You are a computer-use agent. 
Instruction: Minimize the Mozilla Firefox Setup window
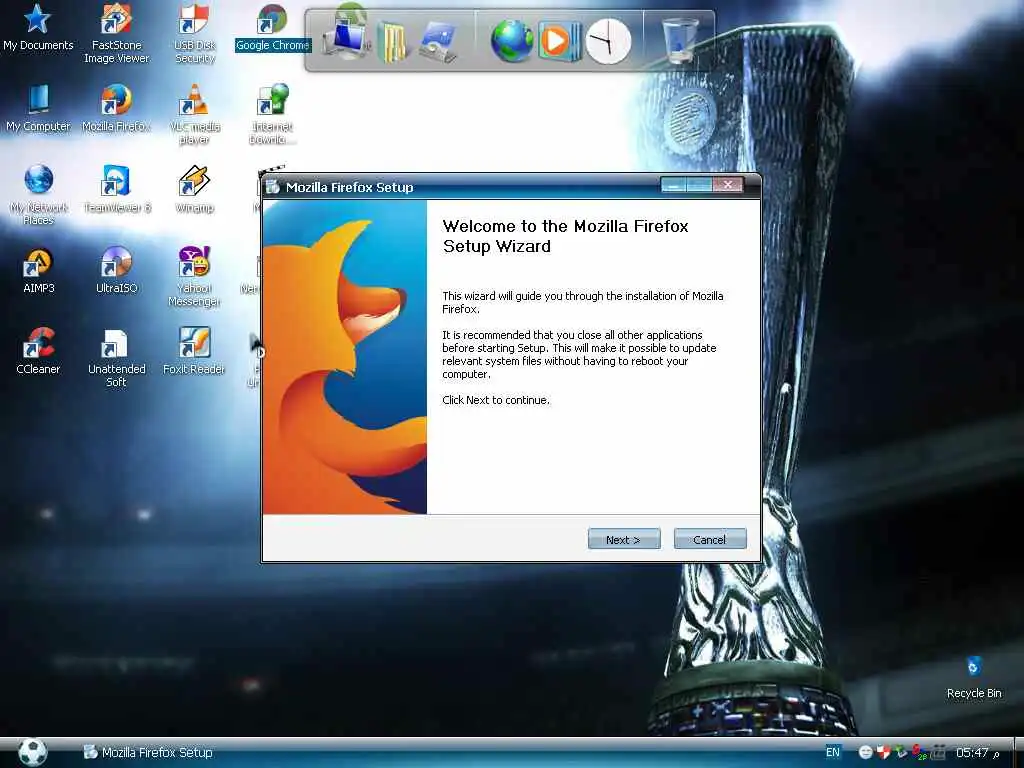coord(673,185)
